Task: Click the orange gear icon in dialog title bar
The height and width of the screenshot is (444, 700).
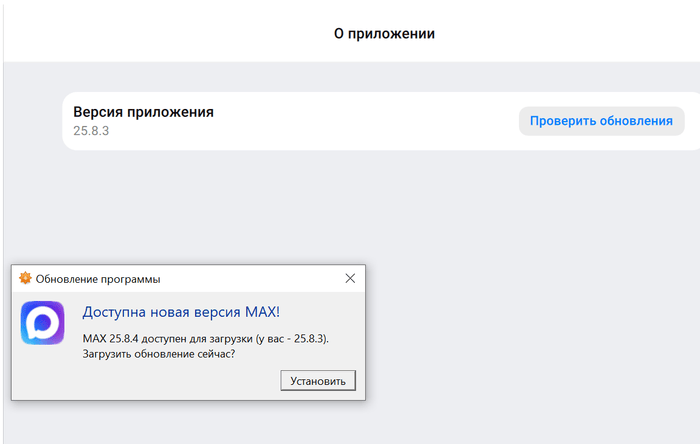Action: [x=26, y=278]
